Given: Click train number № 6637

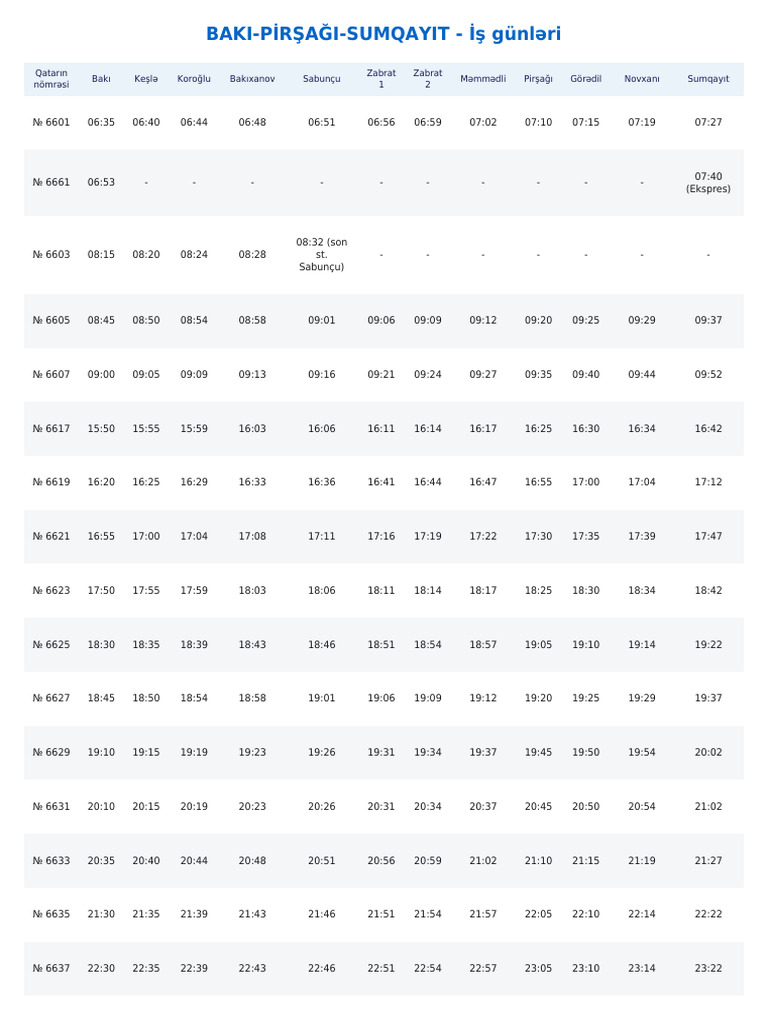Looking at the screenshot, I should [x=51, y=968].
